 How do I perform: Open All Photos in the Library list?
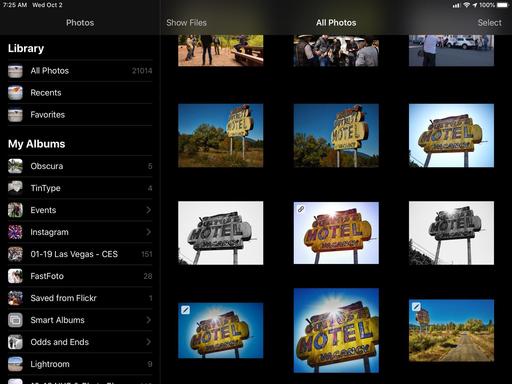tap(80, 71)
